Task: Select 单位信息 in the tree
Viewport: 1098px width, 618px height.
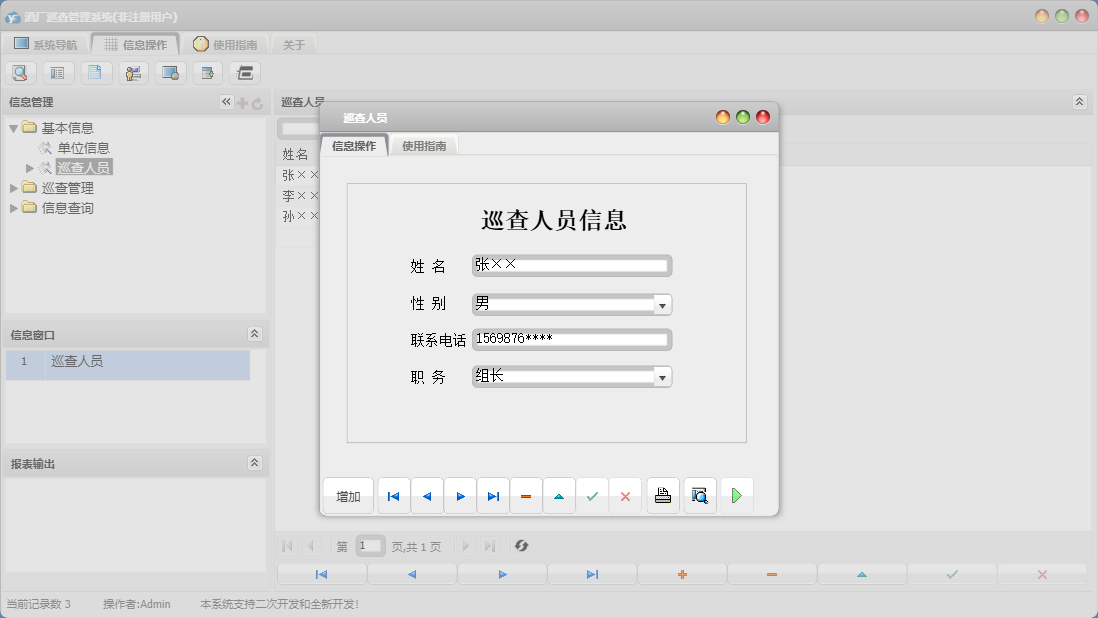Action: pos(83,148)
